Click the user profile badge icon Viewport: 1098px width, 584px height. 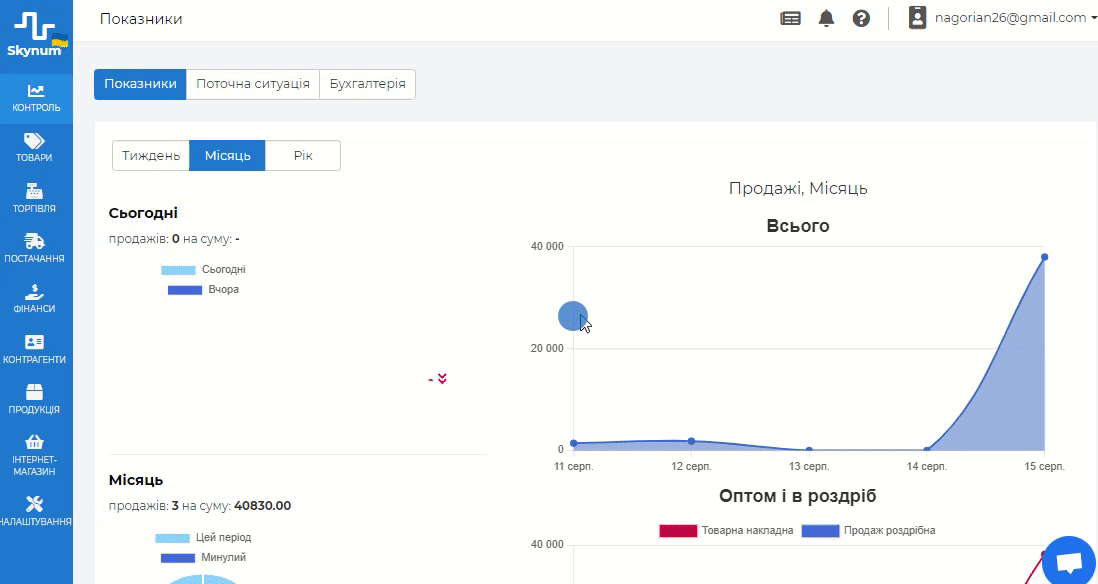[917, 18]
